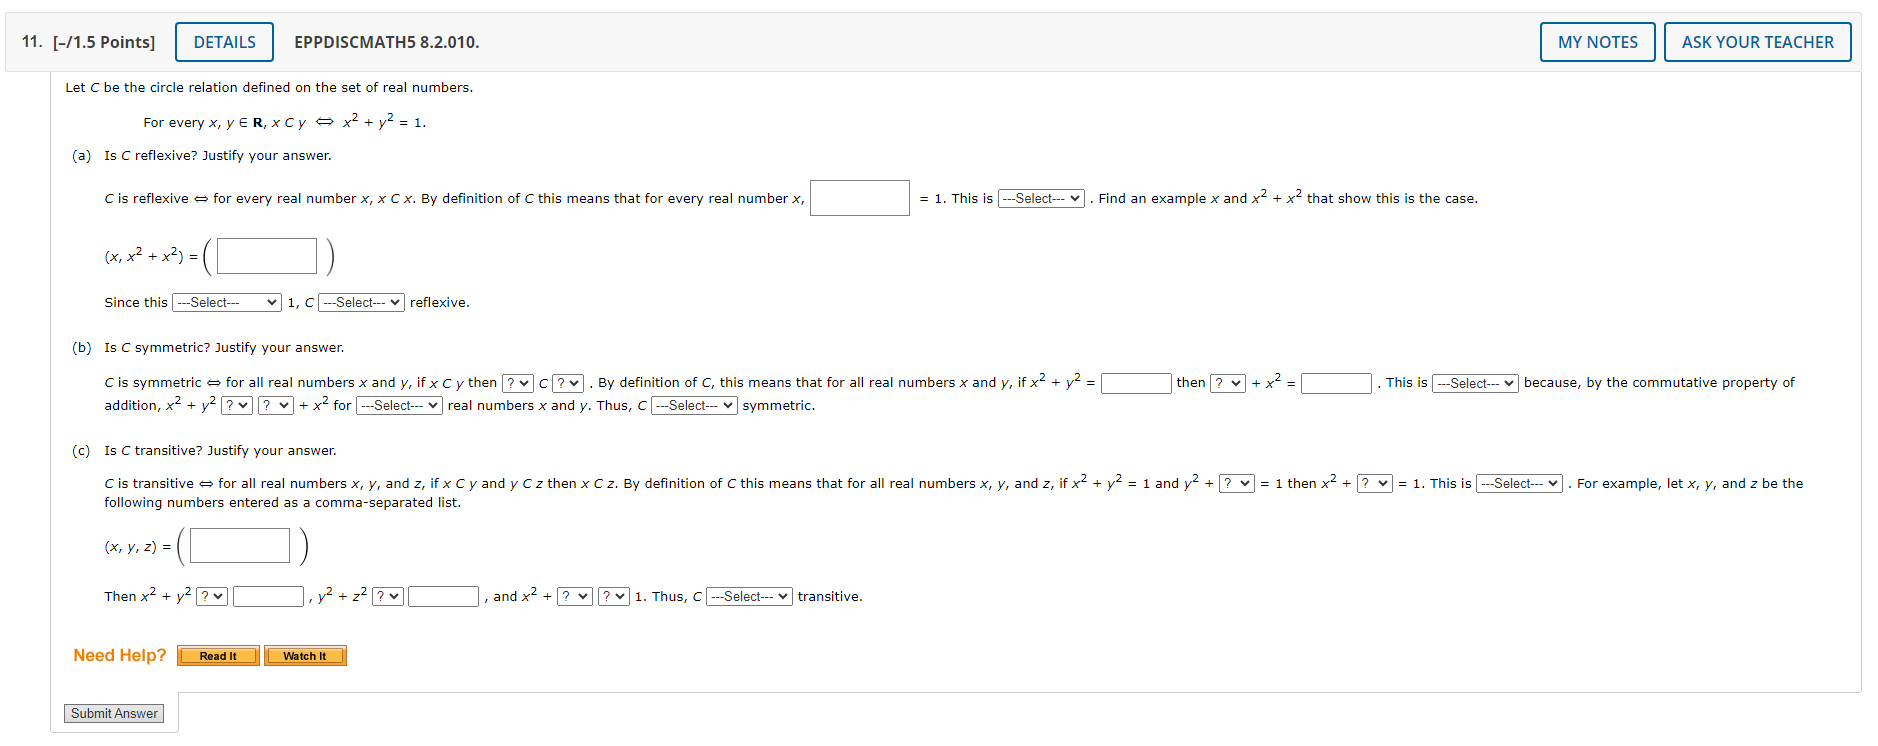Viewport: 1878px width, 746px height.
Task: Open the Select dropdown after 'This is' in part (a)
Action: point(1041,198)
